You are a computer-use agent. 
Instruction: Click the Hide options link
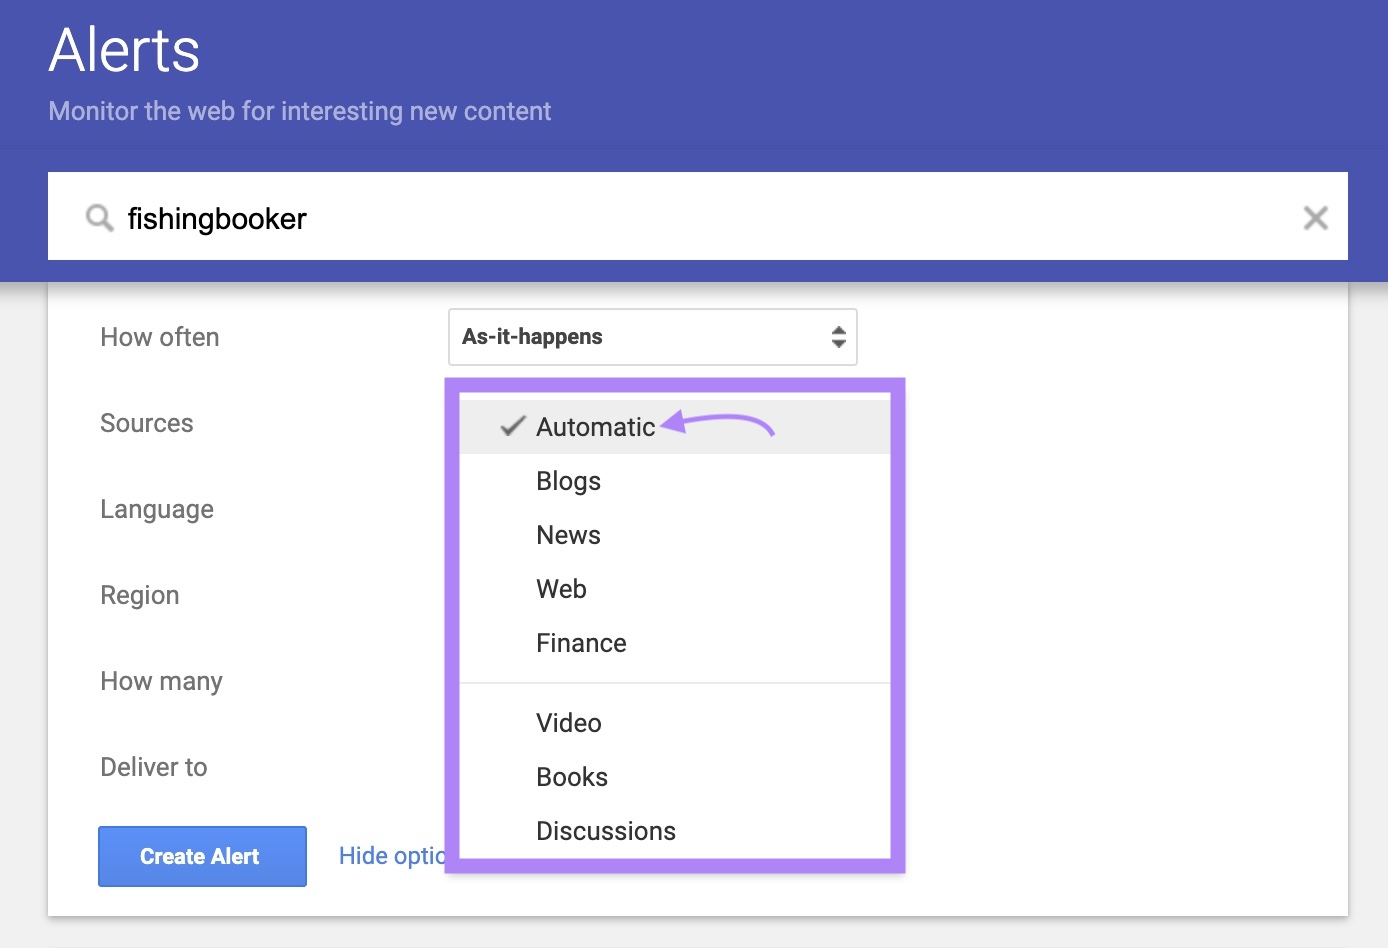click(394, 856)
